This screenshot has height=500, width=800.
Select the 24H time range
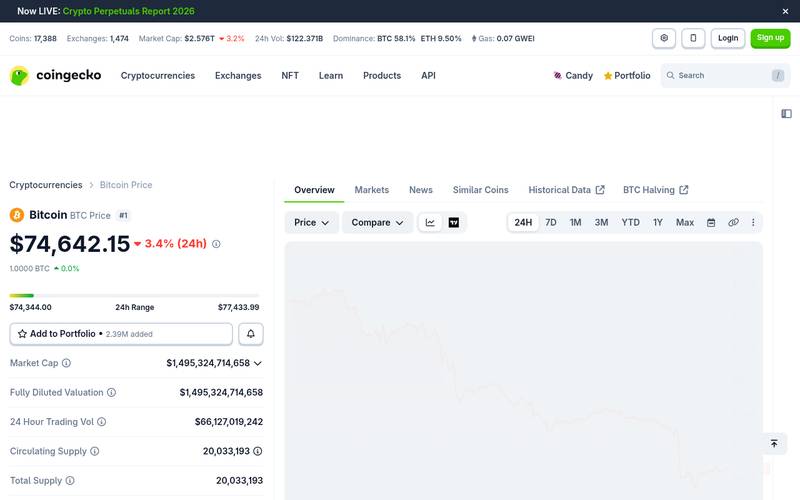523,222
